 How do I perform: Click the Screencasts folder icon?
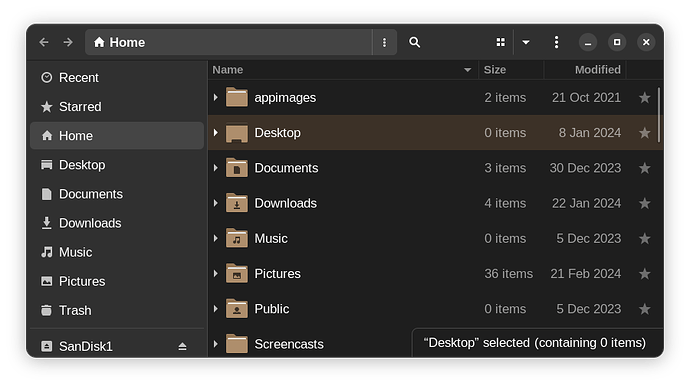237,343
